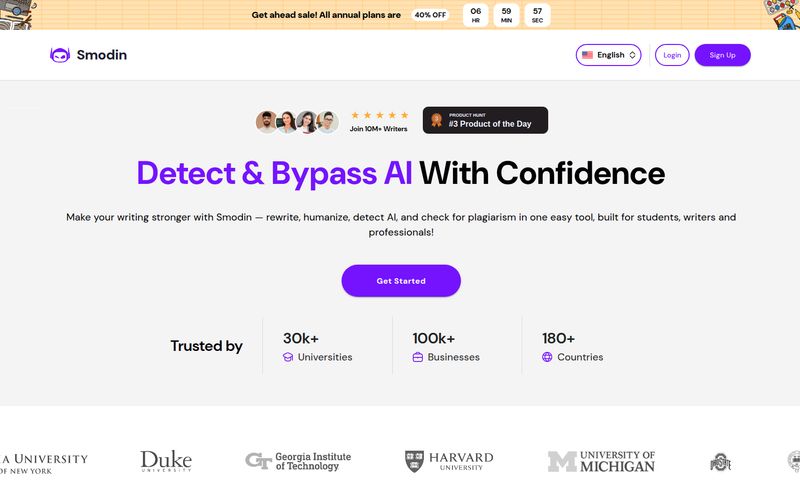The height and width of the screenshot is (496, 800).
Task: Click the Universities graduation cap icon
Action: click(x=288, y=357)
